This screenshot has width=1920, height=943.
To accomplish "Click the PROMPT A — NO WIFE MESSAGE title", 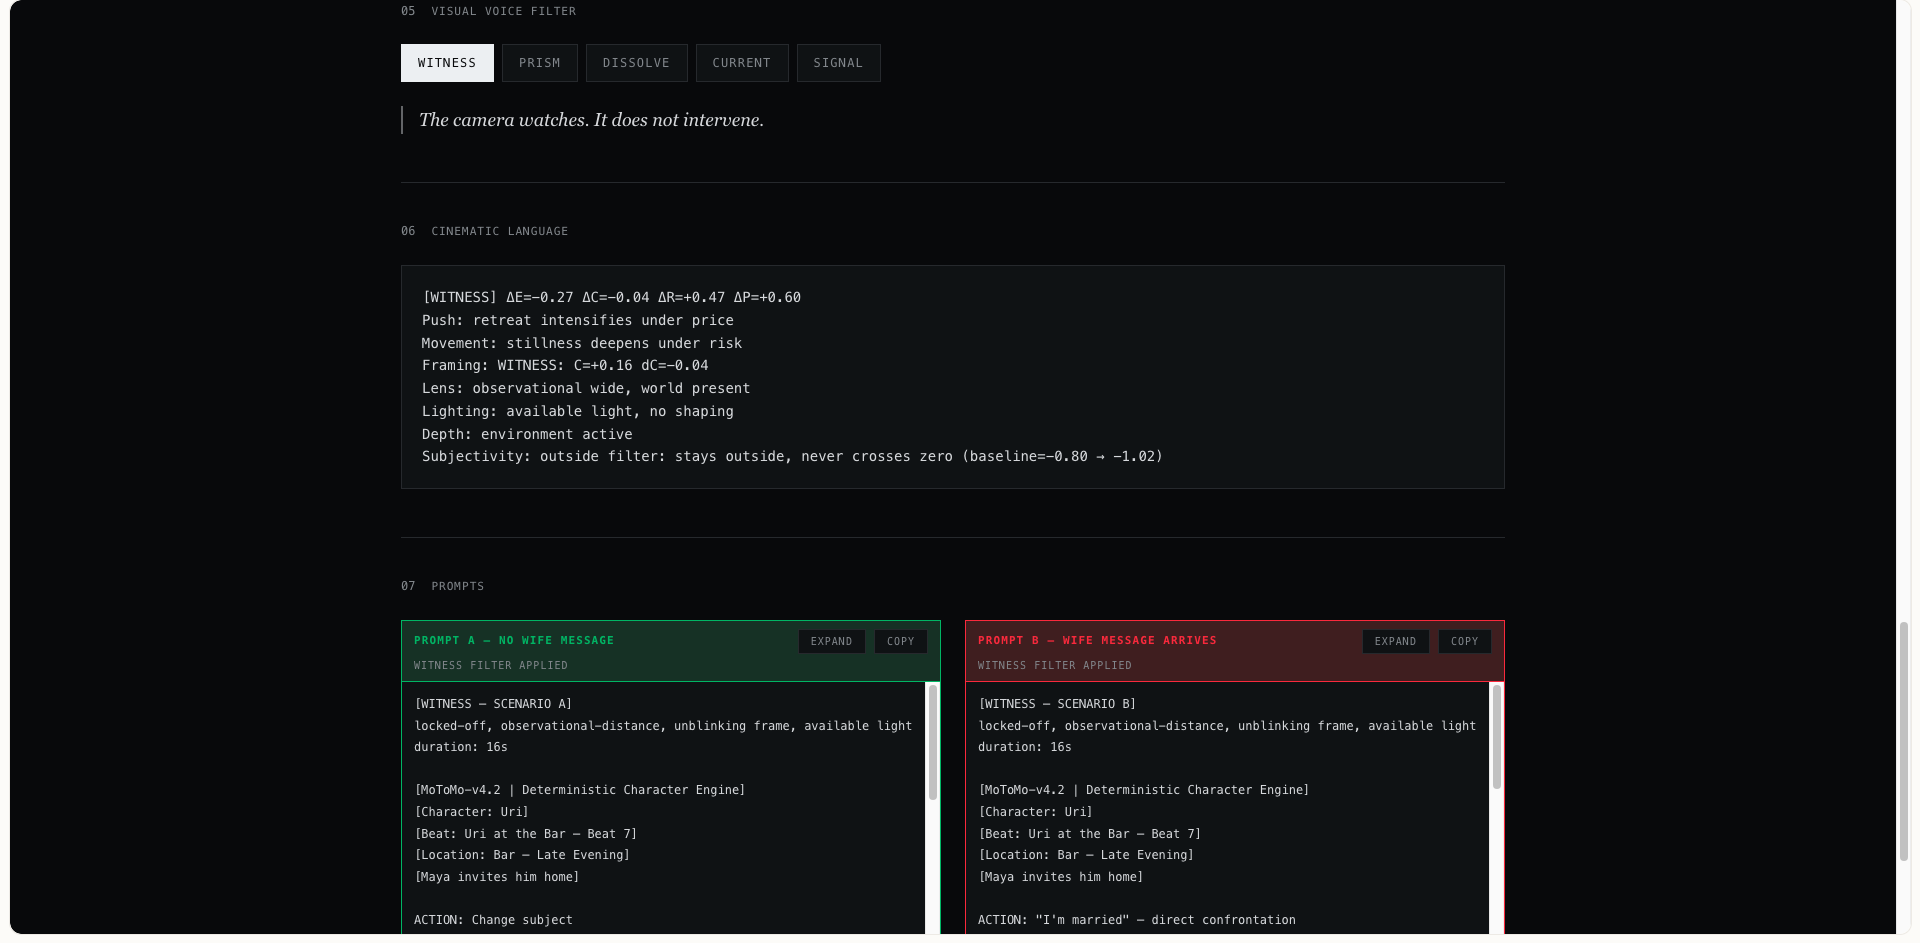I will coord(513,640).
